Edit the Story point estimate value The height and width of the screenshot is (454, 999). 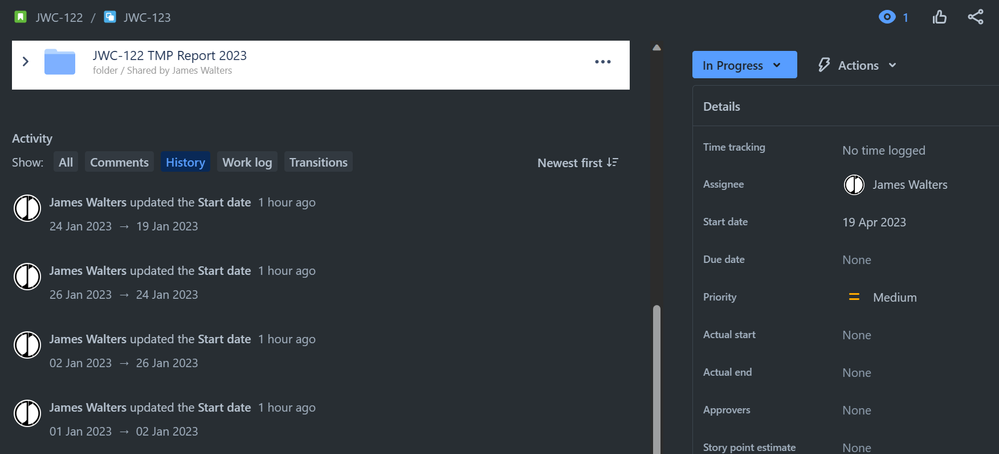click(x=857, y=448)
